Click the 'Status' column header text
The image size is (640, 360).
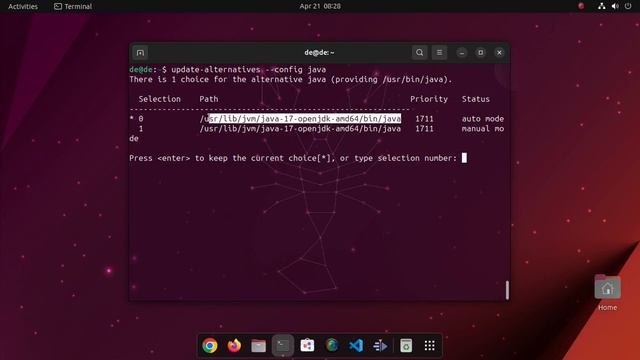(476, 99)
